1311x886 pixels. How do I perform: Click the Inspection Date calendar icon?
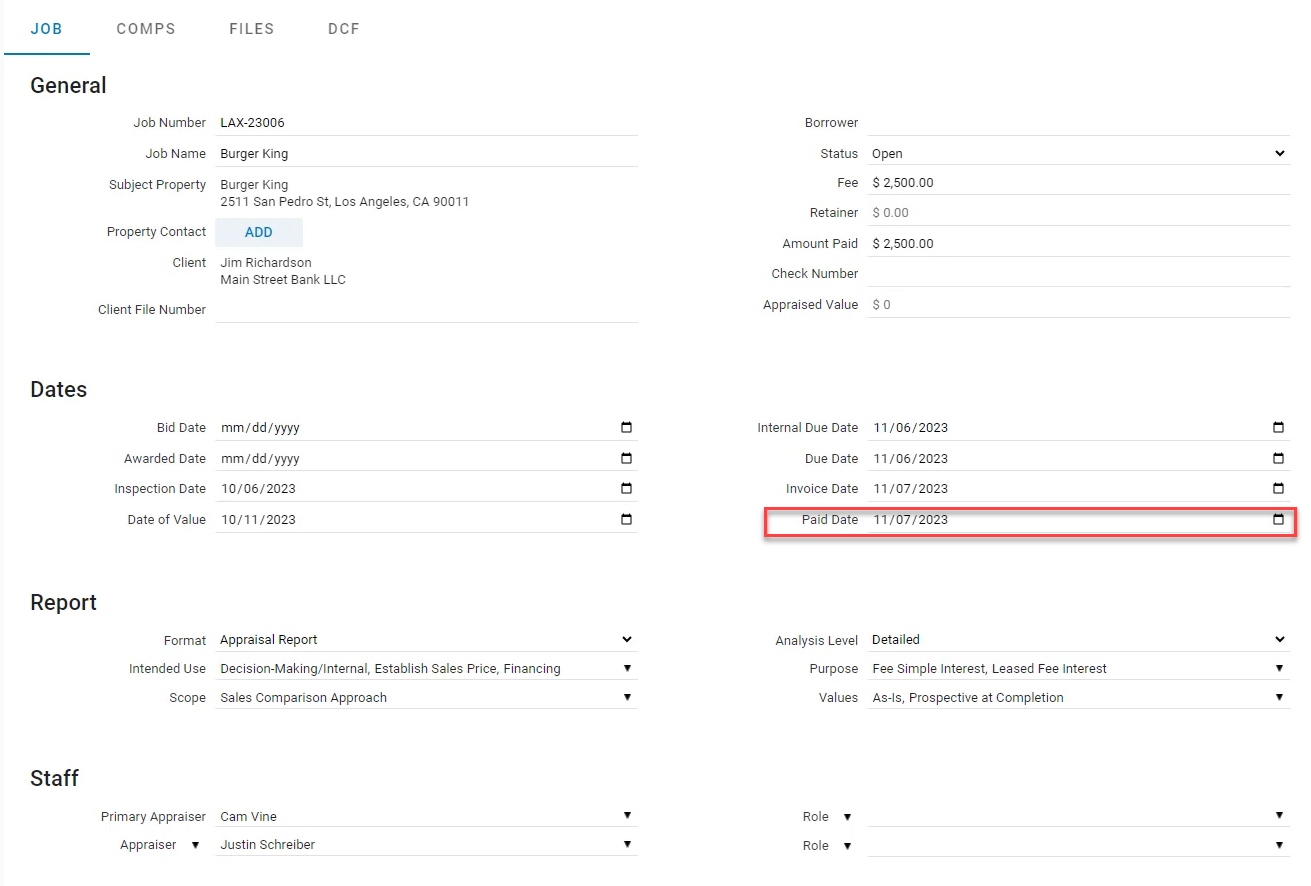[x=626, y=489]
